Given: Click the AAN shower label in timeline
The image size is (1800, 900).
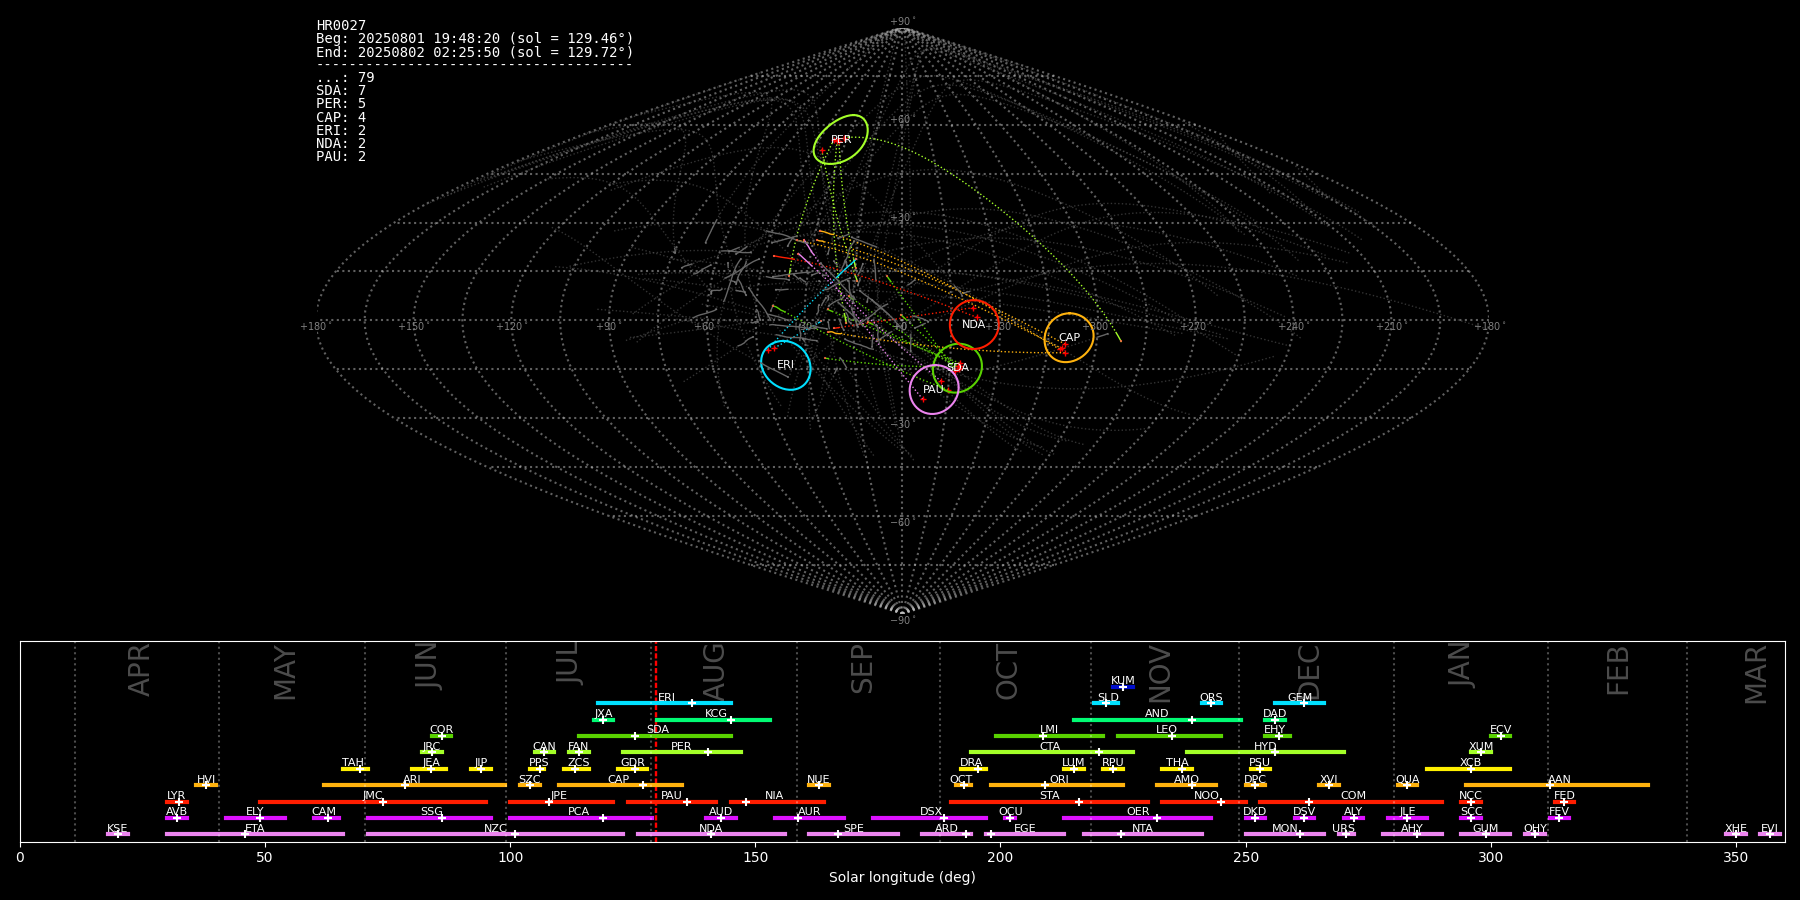Looking at the screenshot, I should [x=1560, y=780].
